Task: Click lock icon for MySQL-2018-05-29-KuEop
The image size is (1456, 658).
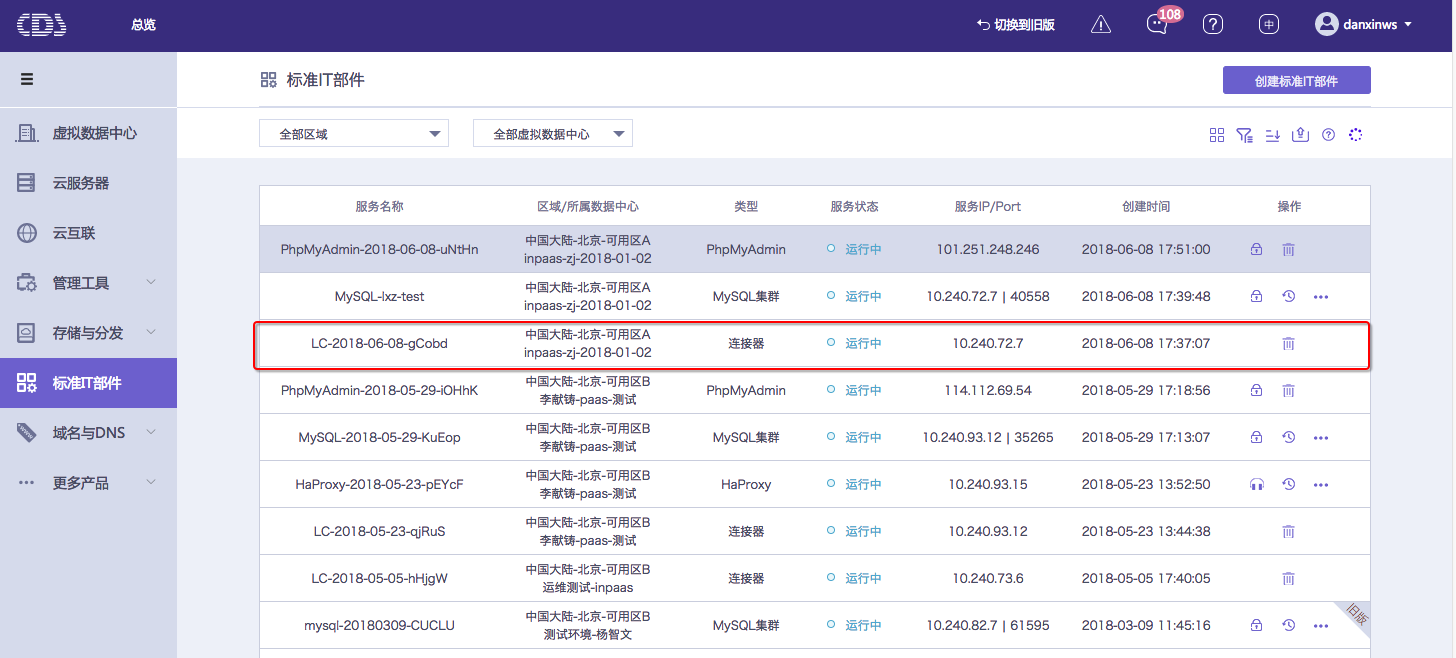Action: pyautogui.click(x=1256, y=438)
